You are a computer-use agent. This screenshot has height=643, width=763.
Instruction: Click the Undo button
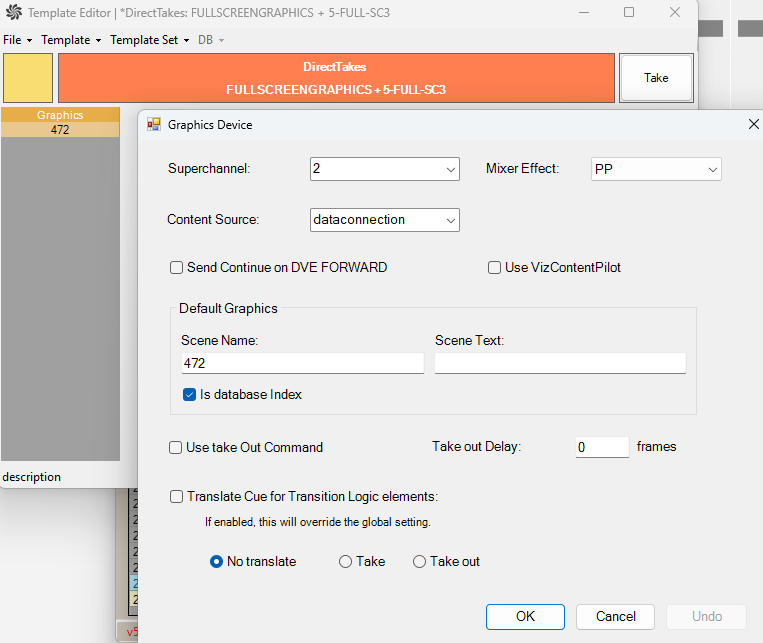(707, 617)
